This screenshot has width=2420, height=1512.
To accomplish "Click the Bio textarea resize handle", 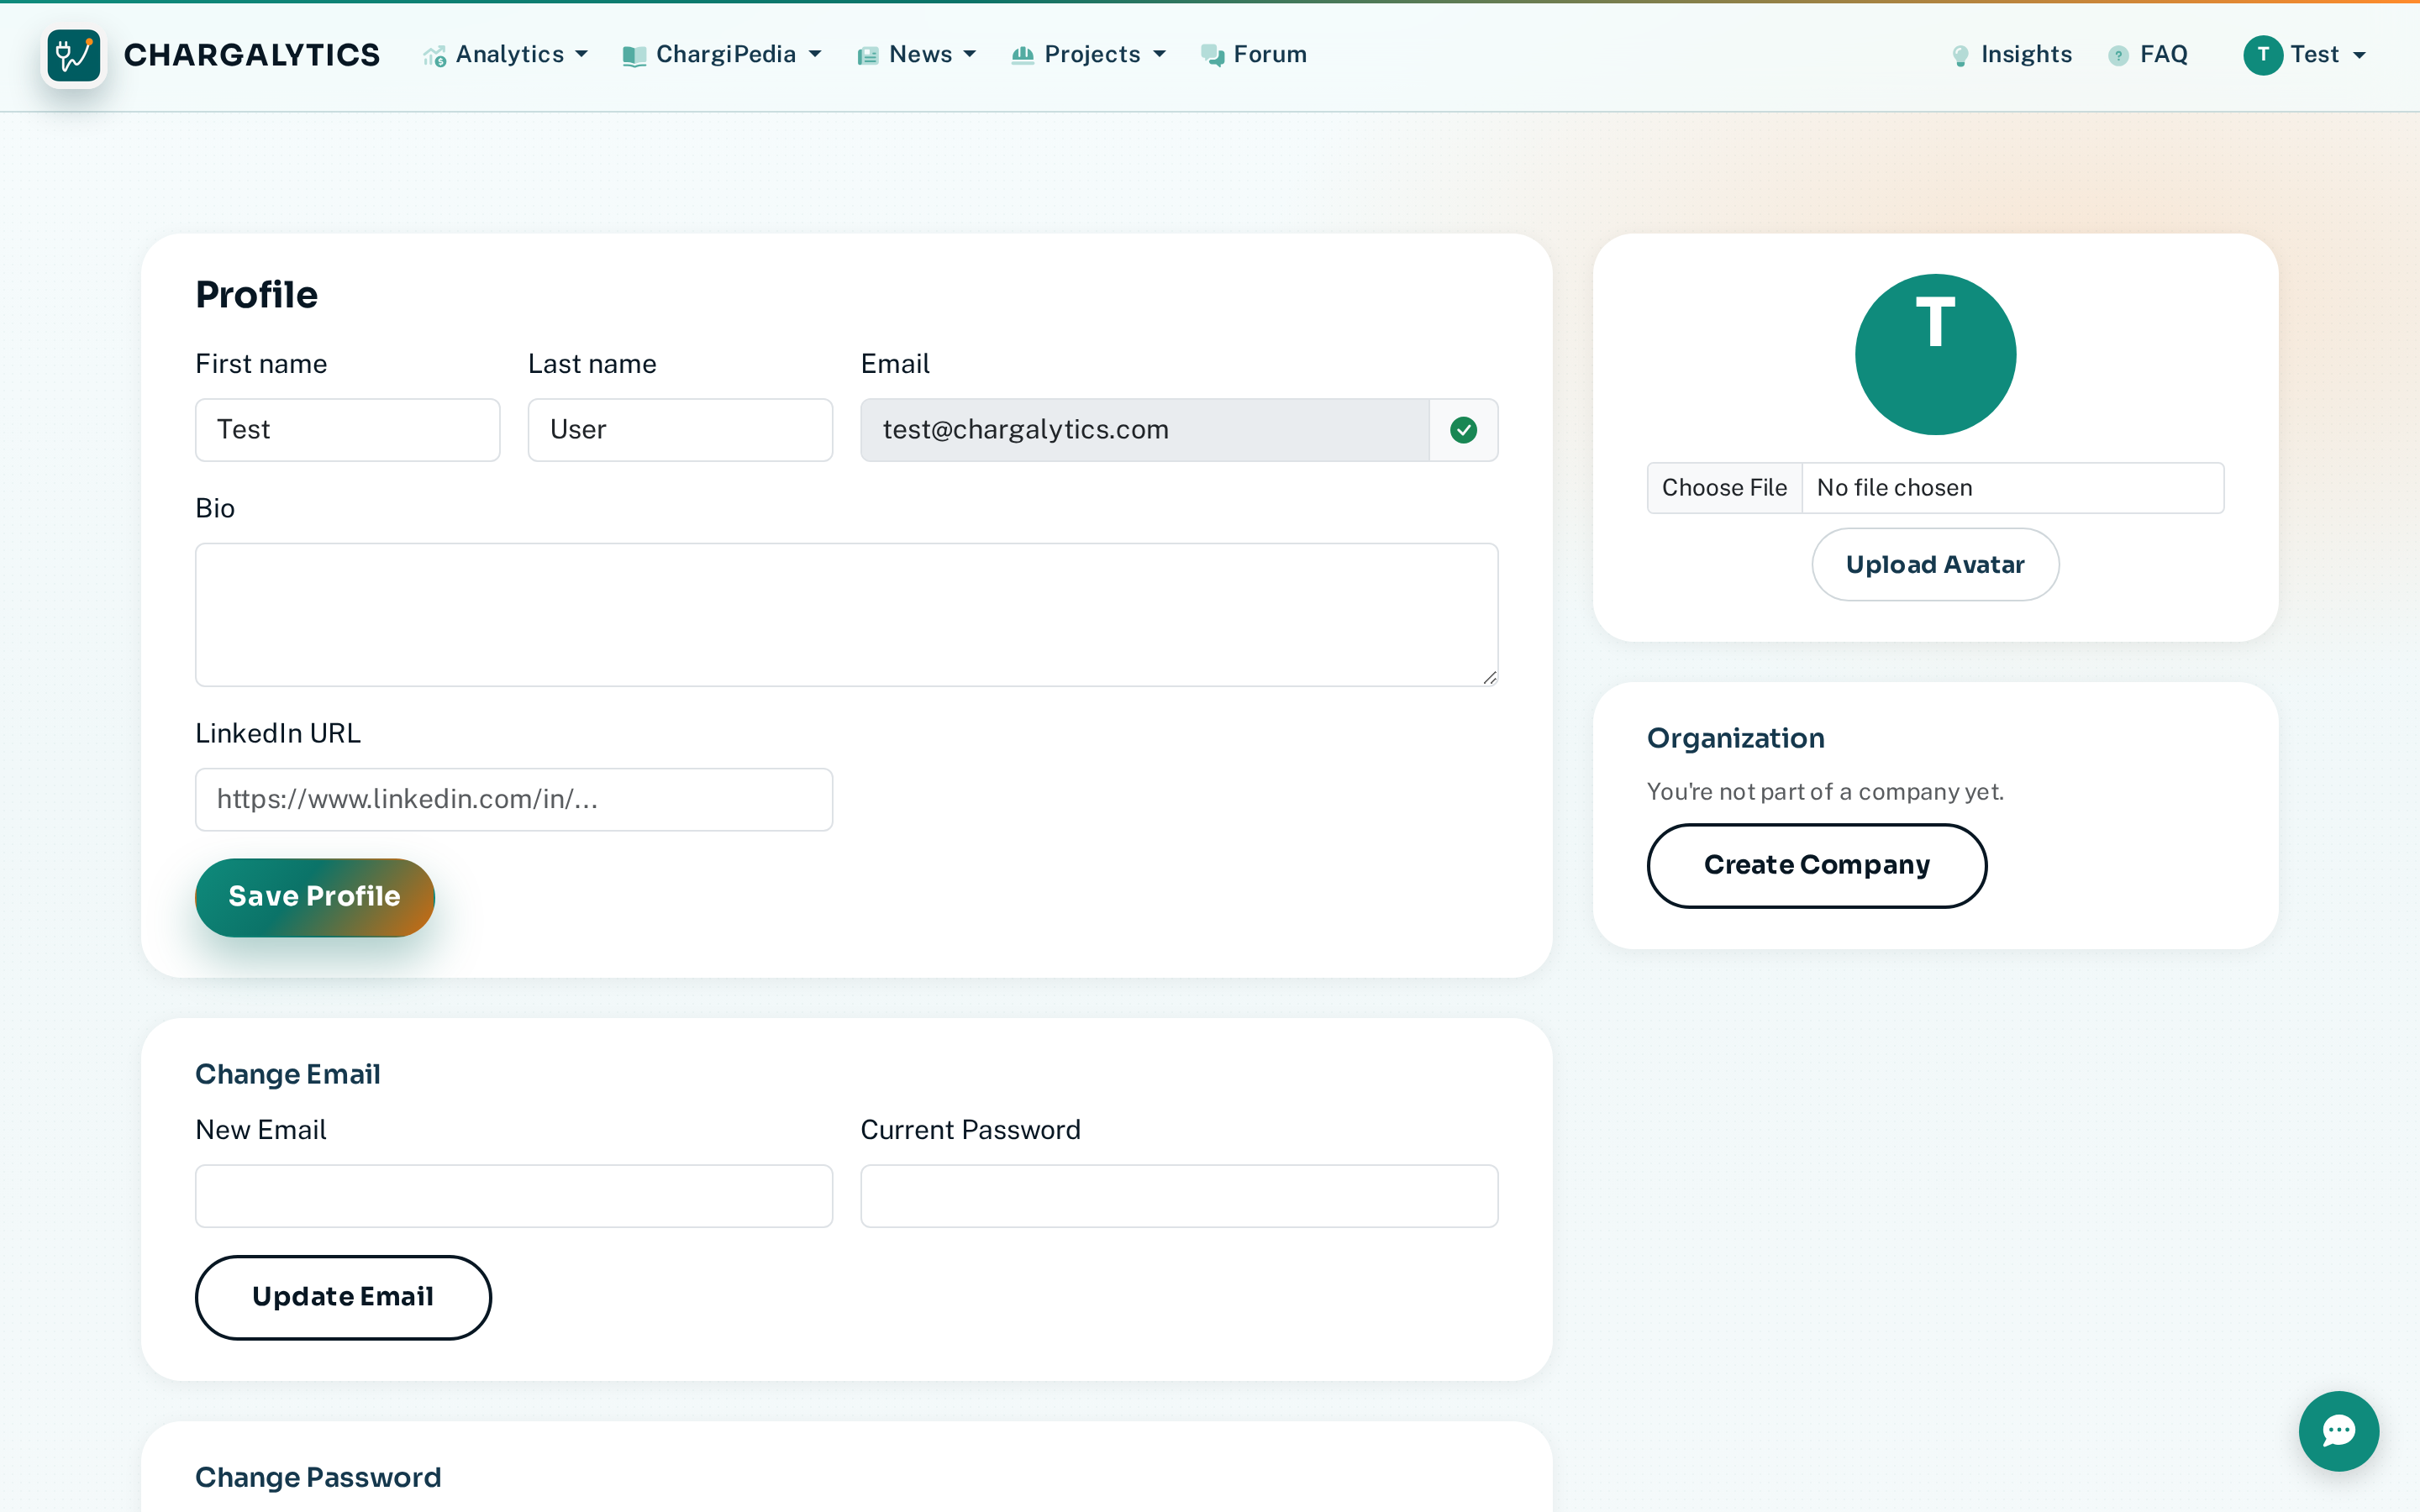I will click(x=1490, y=678).
